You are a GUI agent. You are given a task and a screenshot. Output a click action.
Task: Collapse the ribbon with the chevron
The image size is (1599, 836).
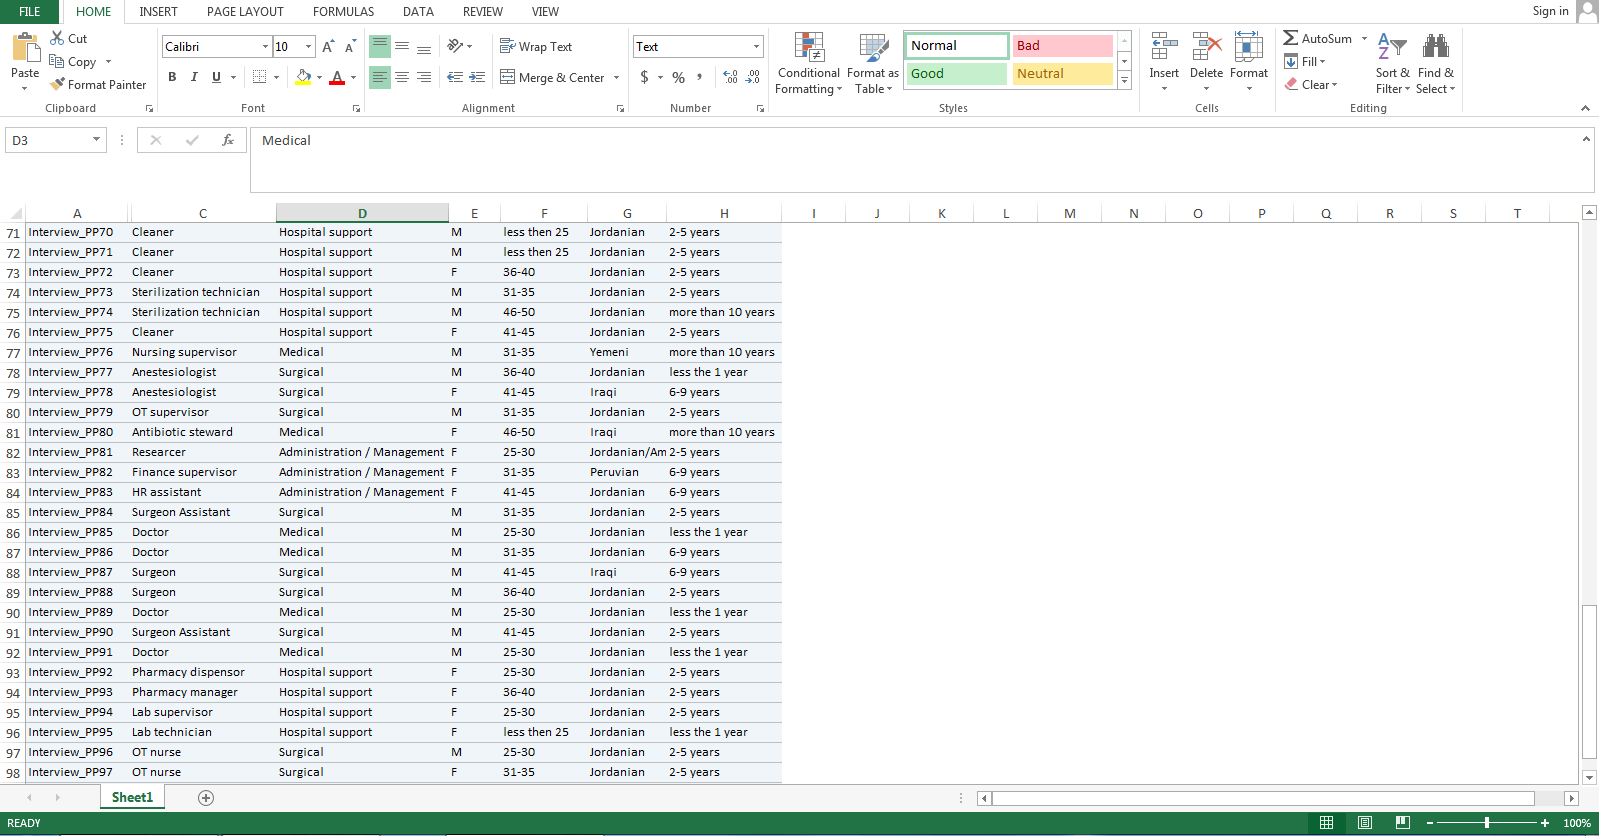pos(1585,108)
